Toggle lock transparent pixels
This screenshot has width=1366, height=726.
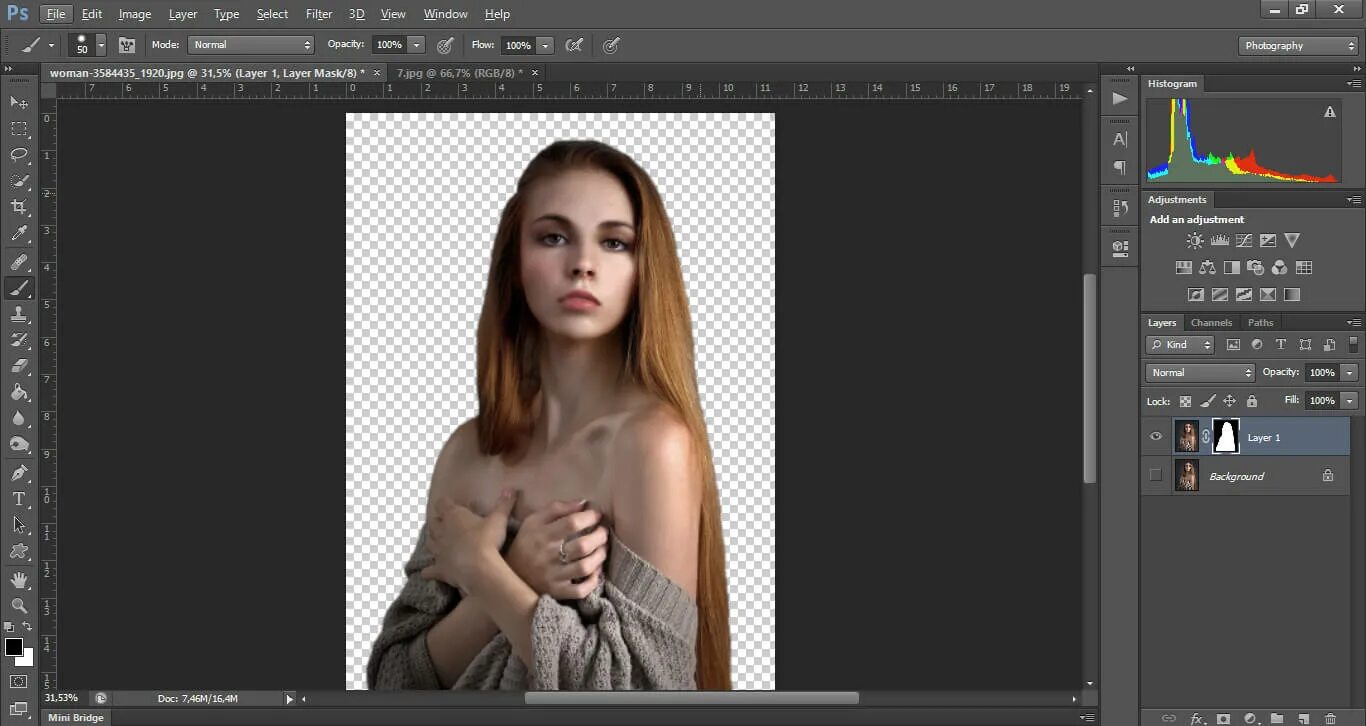[x=1185, y=401]
